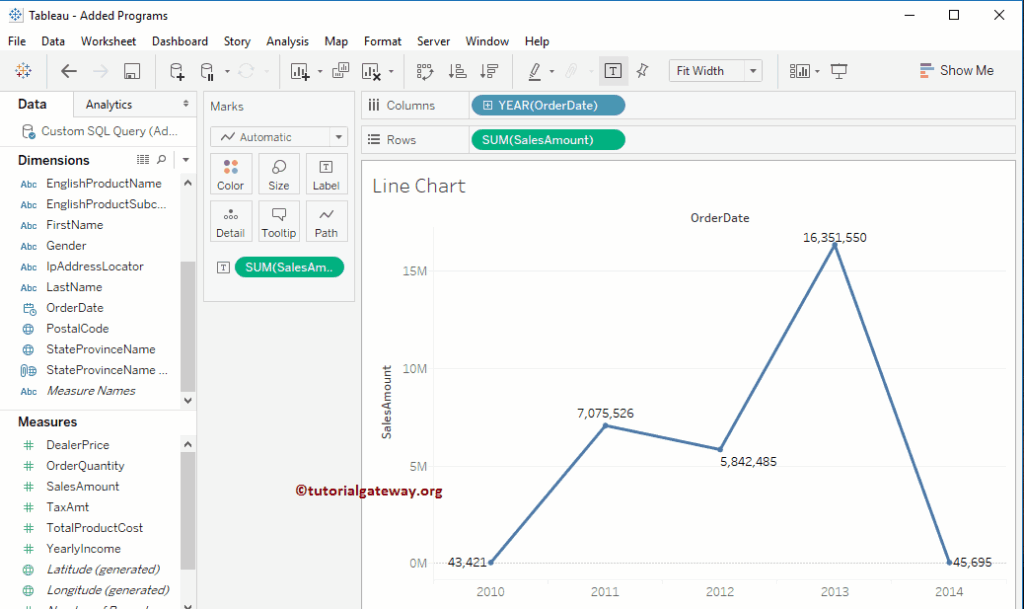Viewport: 1024px width, 609px height.
Task: Open the Automatic mark type dropdown
Action: [x=338, y=137]
